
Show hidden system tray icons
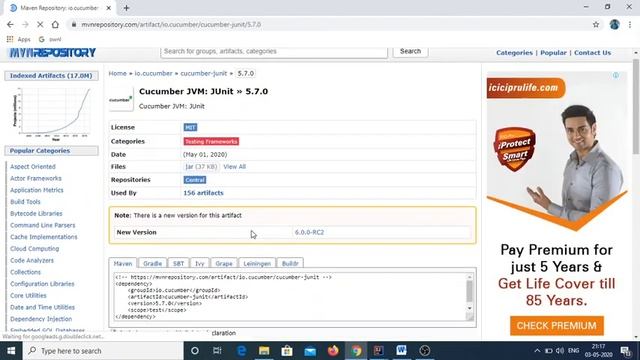coord(537,351)
